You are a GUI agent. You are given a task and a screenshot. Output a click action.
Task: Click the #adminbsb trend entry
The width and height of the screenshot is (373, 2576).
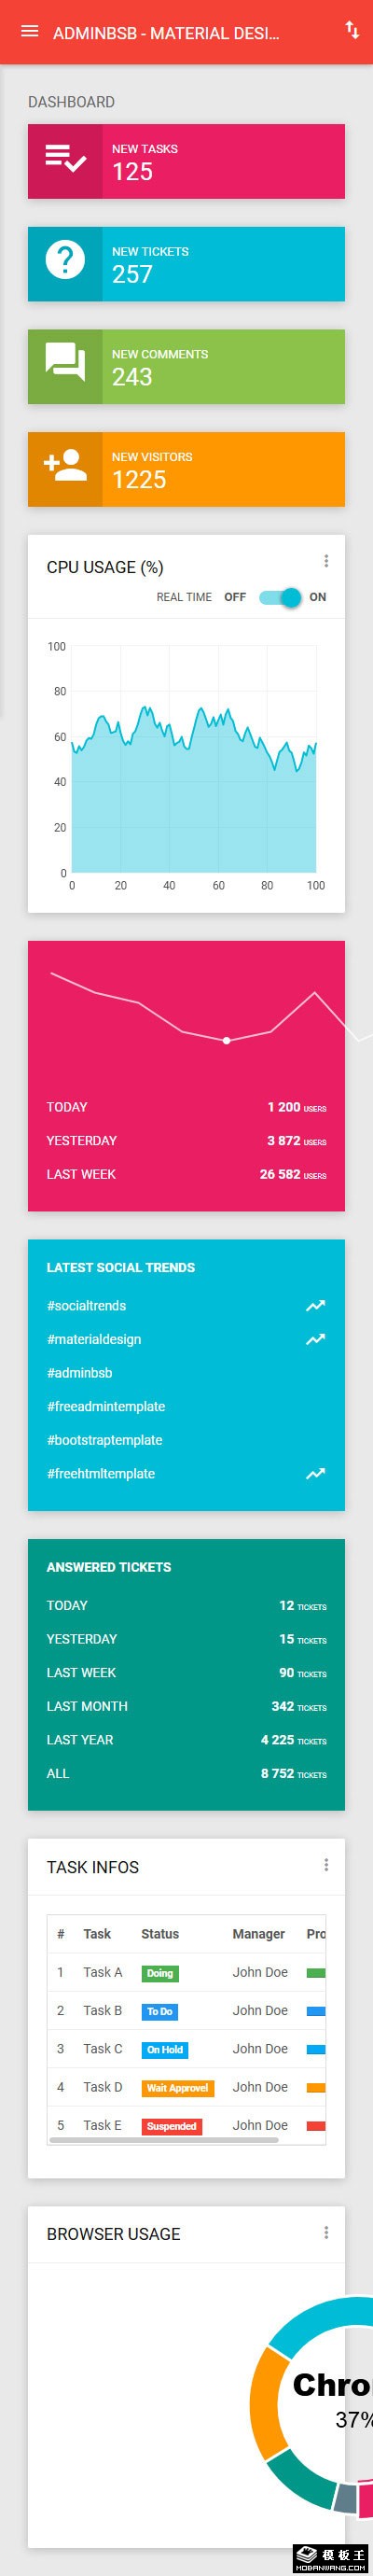point(79,1373)
